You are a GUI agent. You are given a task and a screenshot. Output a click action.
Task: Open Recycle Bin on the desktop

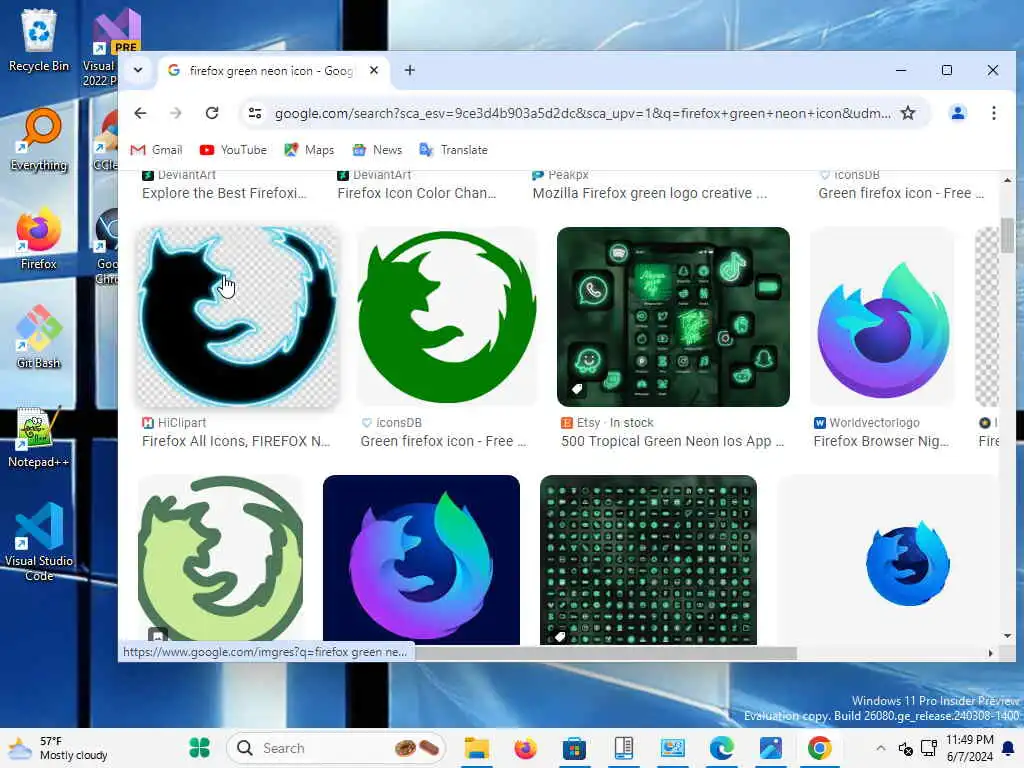[x=39, y=40]
